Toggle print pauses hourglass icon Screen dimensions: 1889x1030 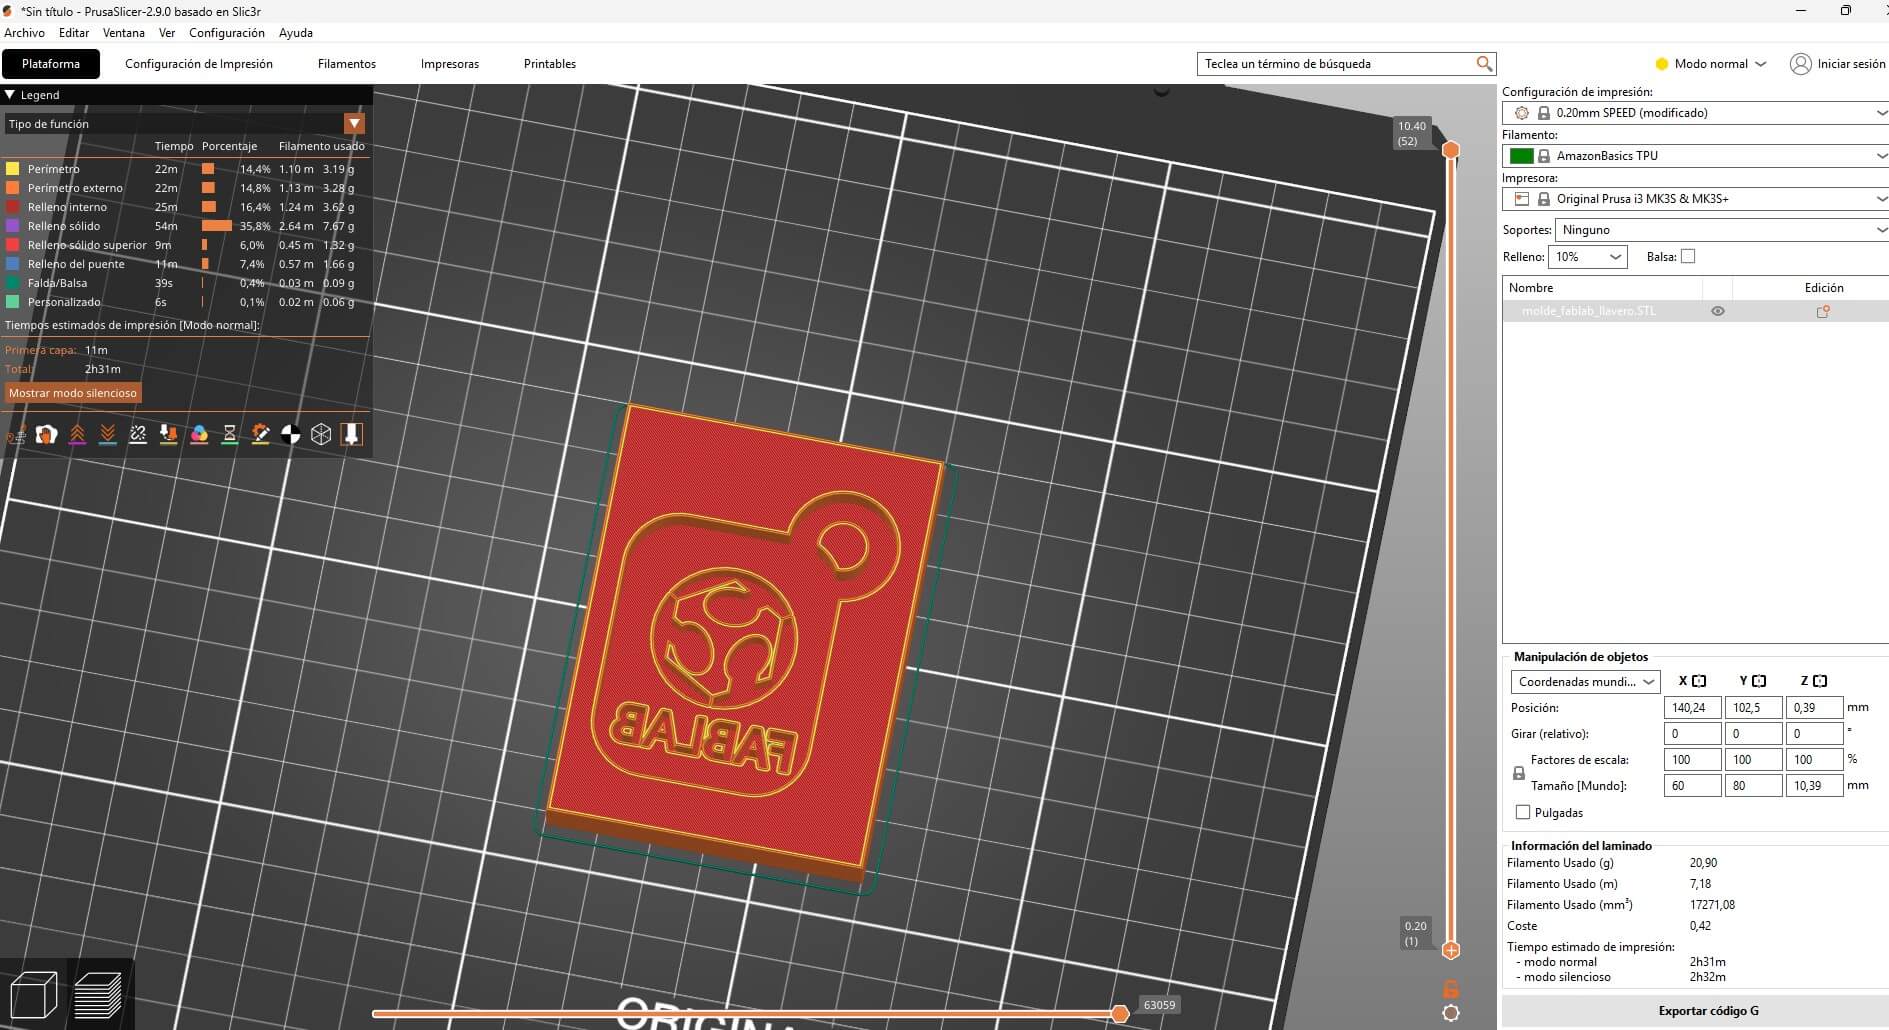point(230,434)
